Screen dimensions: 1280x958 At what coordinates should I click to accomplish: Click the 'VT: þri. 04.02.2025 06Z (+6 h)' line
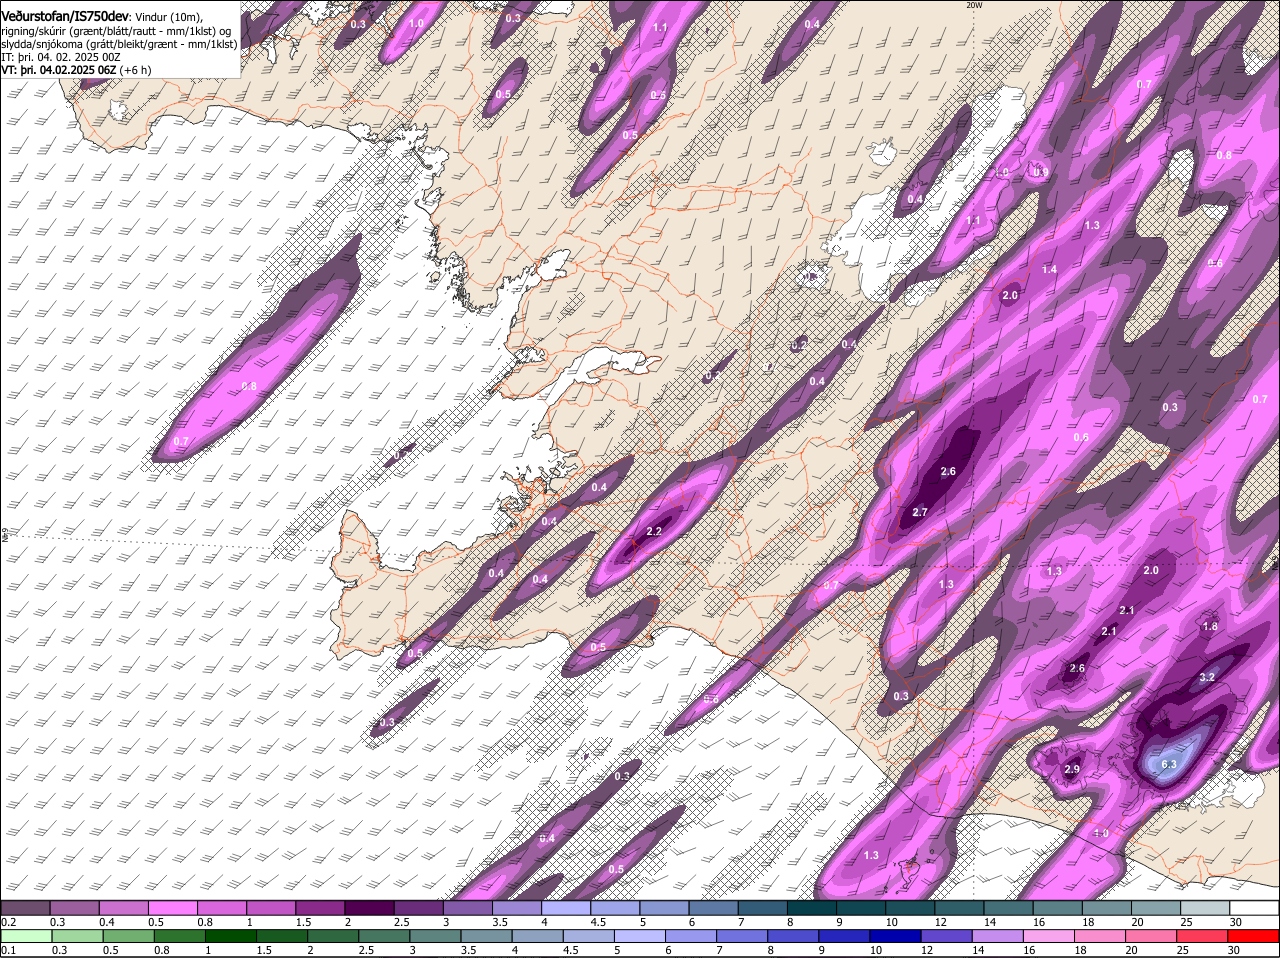76,70
